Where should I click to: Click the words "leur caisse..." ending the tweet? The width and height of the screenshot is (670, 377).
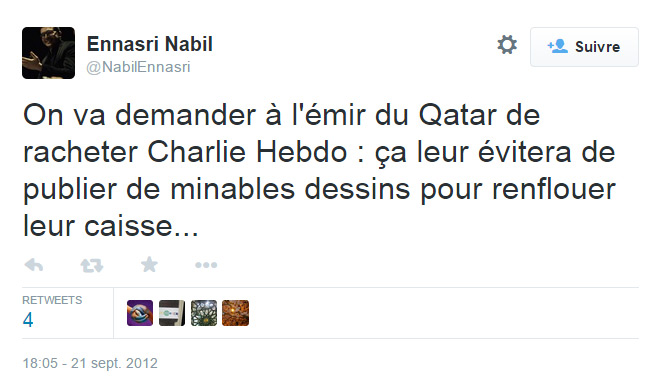[111, 226]
